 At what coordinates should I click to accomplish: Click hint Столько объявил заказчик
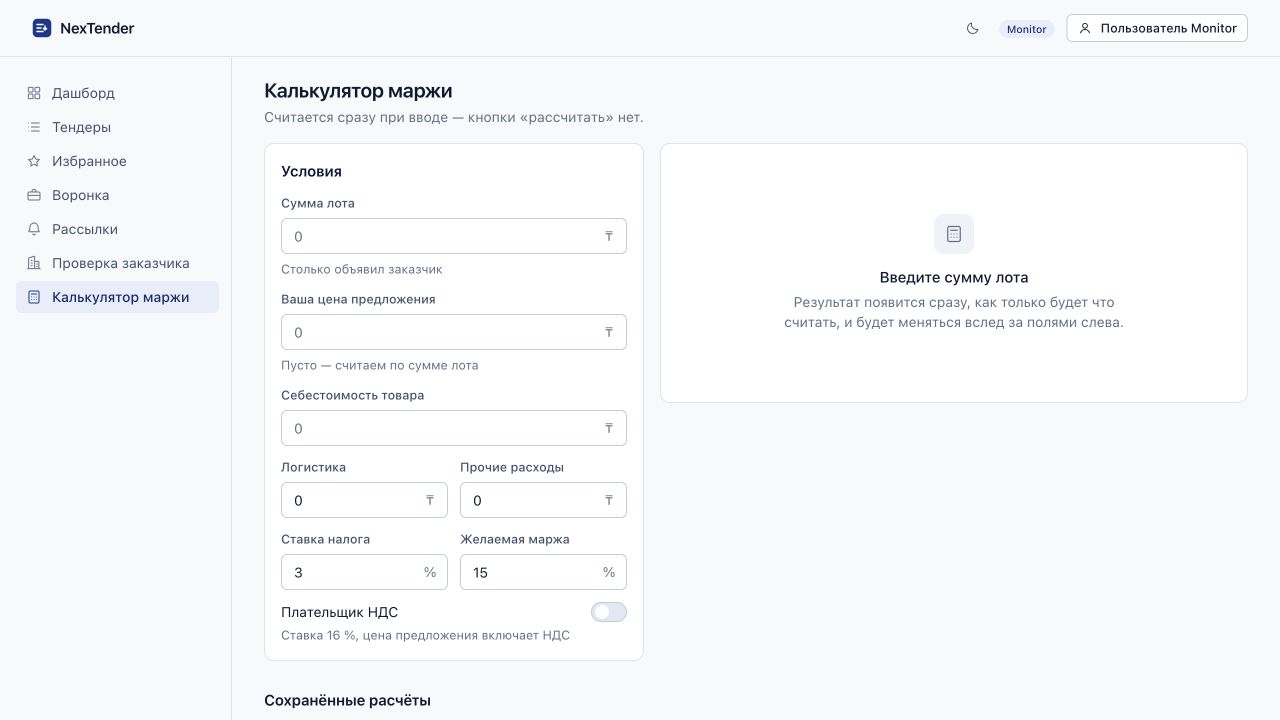[x=362, y=269]
